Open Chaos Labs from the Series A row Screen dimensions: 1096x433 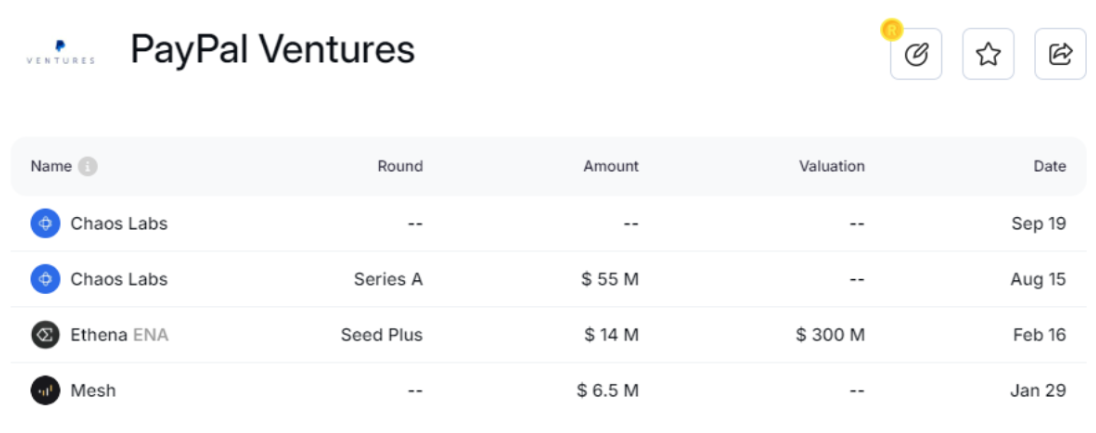(119, 279)
